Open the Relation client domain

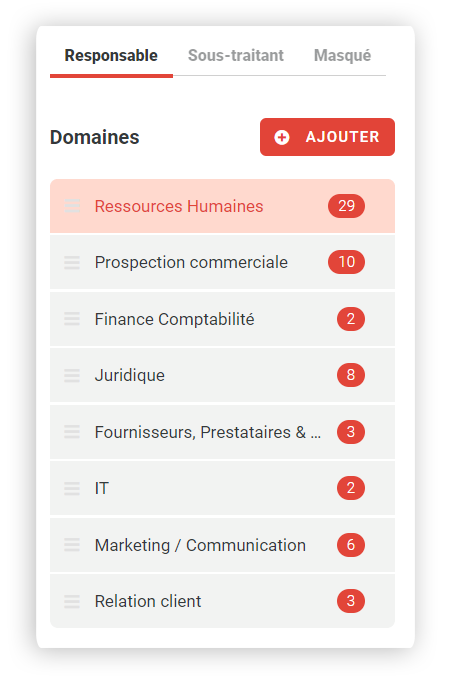pyautogui.click(x=222, y=601)
